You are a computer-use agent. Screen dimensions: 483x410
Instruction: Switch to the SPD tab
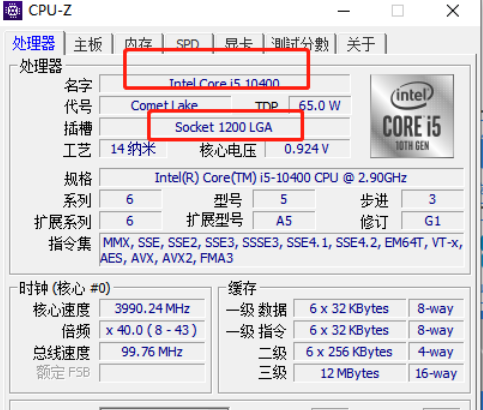(x=187, y=44)
